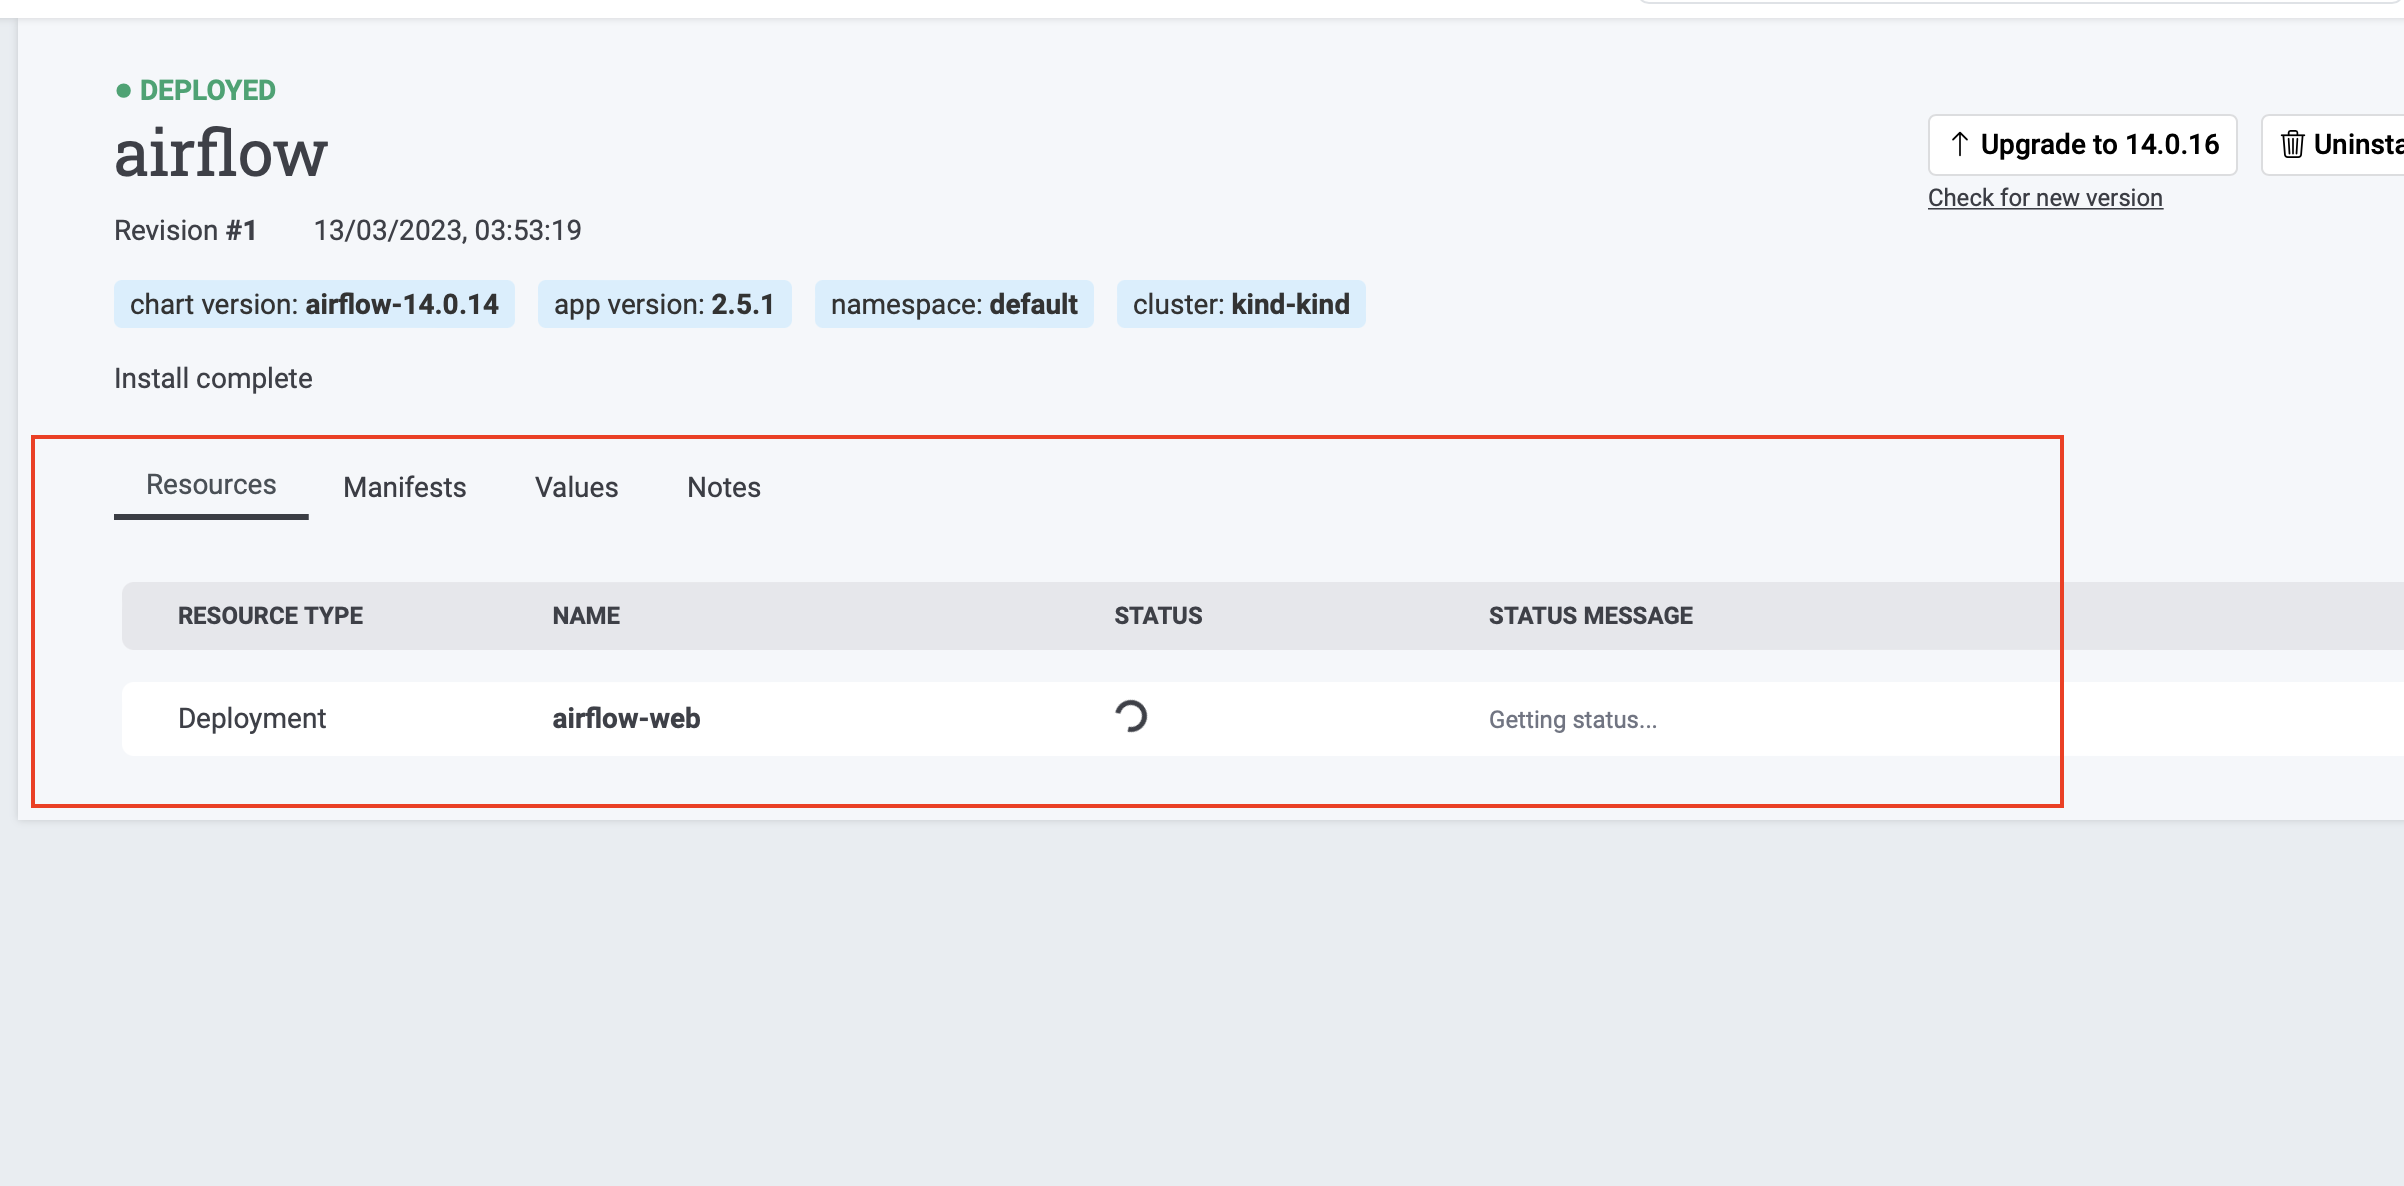The image size is (2404, 1186).
Task: Switch to the Manifests tab
Action: 404,487
